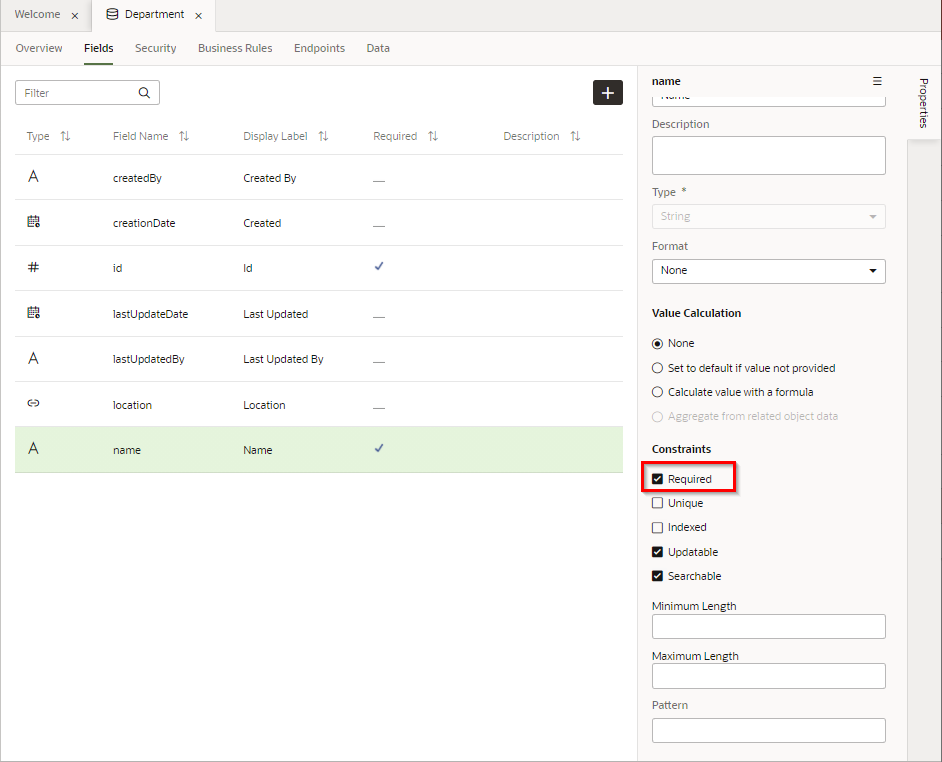Sort by Type column arrows
This screenshot has height=762, width=942.
coord(65,136)
